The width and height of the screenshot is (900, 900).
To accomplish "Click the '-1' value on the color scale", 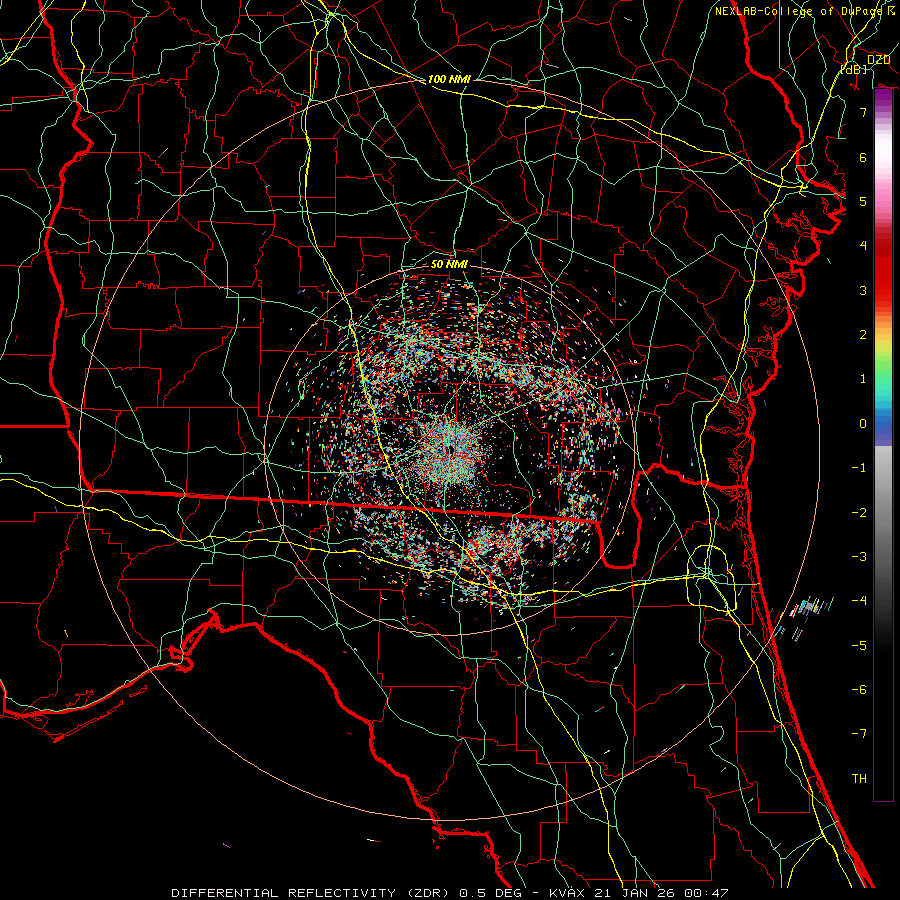I will click(859, 468).
